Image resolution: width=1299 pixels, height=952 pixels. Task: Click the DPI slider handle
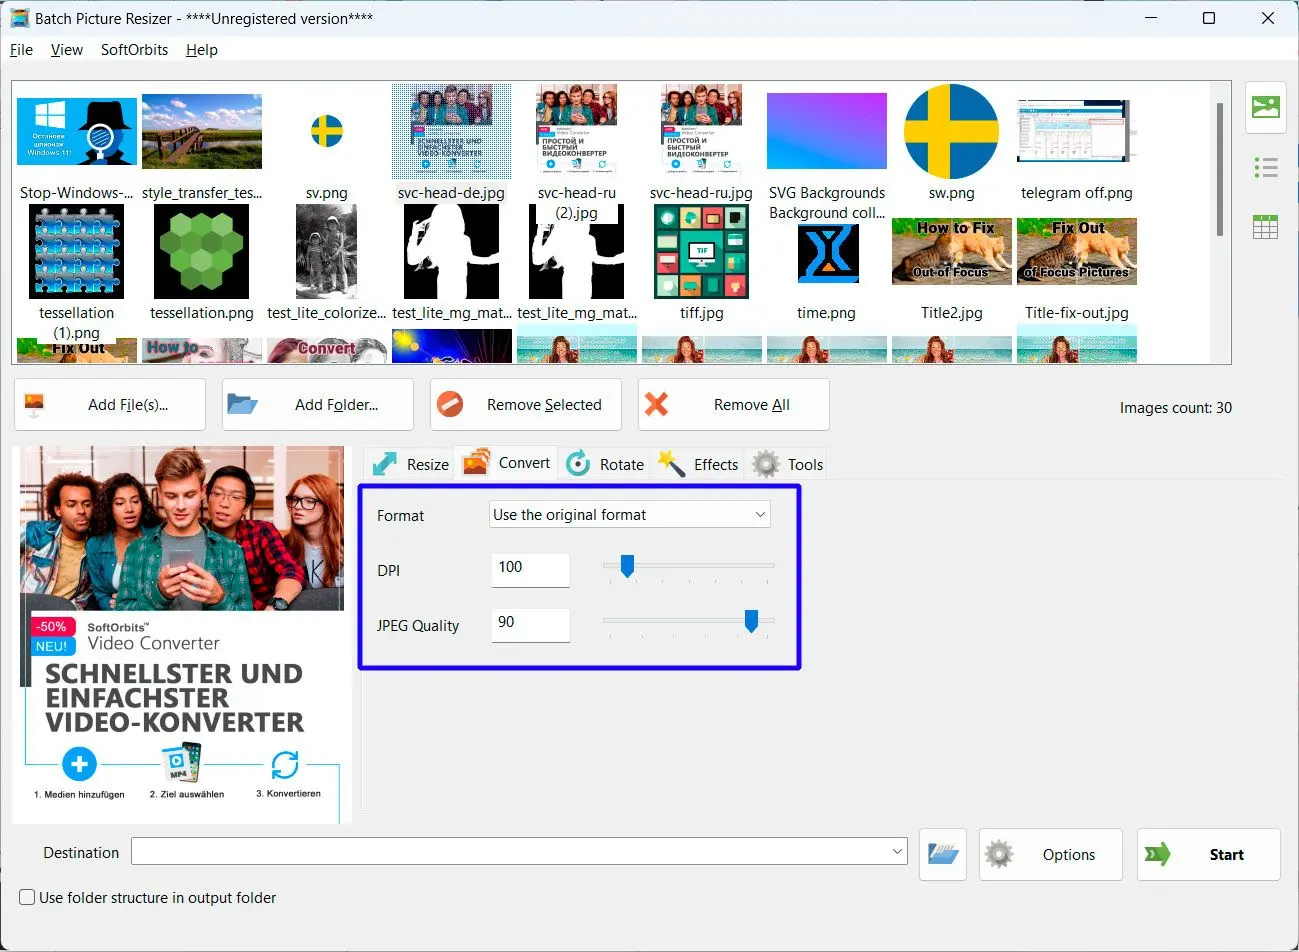click(x=627, y=567)
